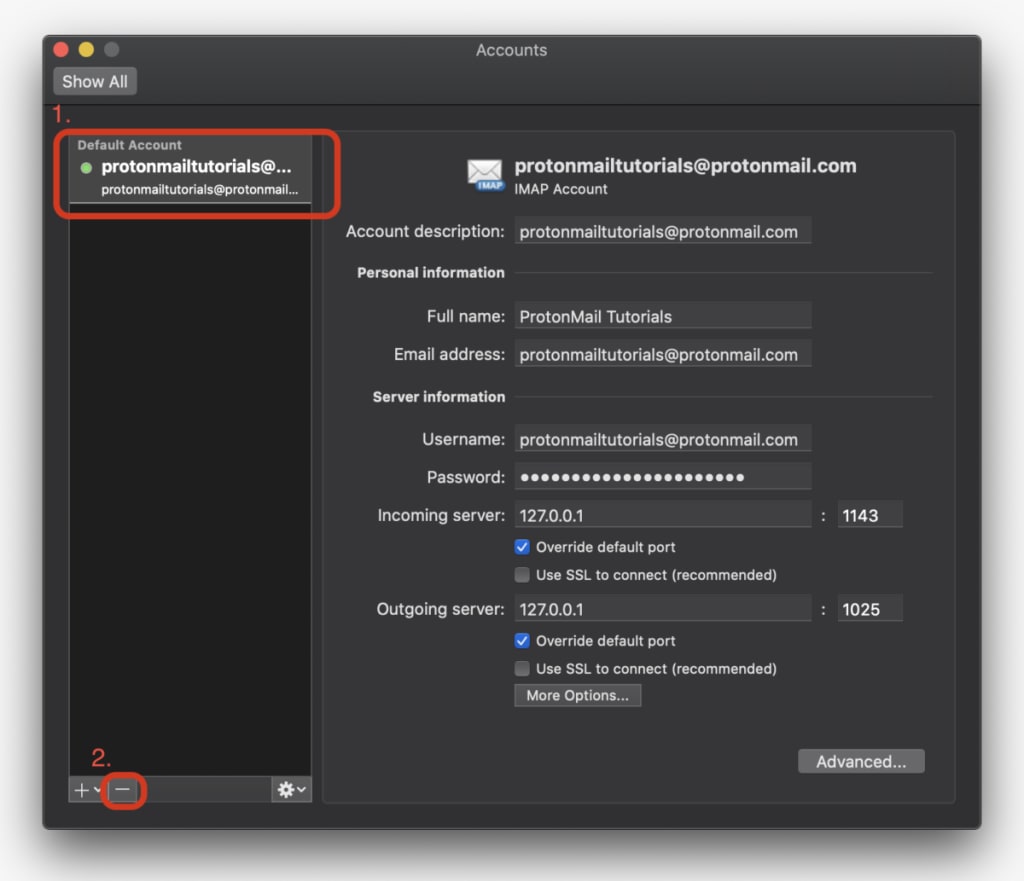Toggle Override default port for incoming server
The image size is (1024, 881).
click(522, 547)
